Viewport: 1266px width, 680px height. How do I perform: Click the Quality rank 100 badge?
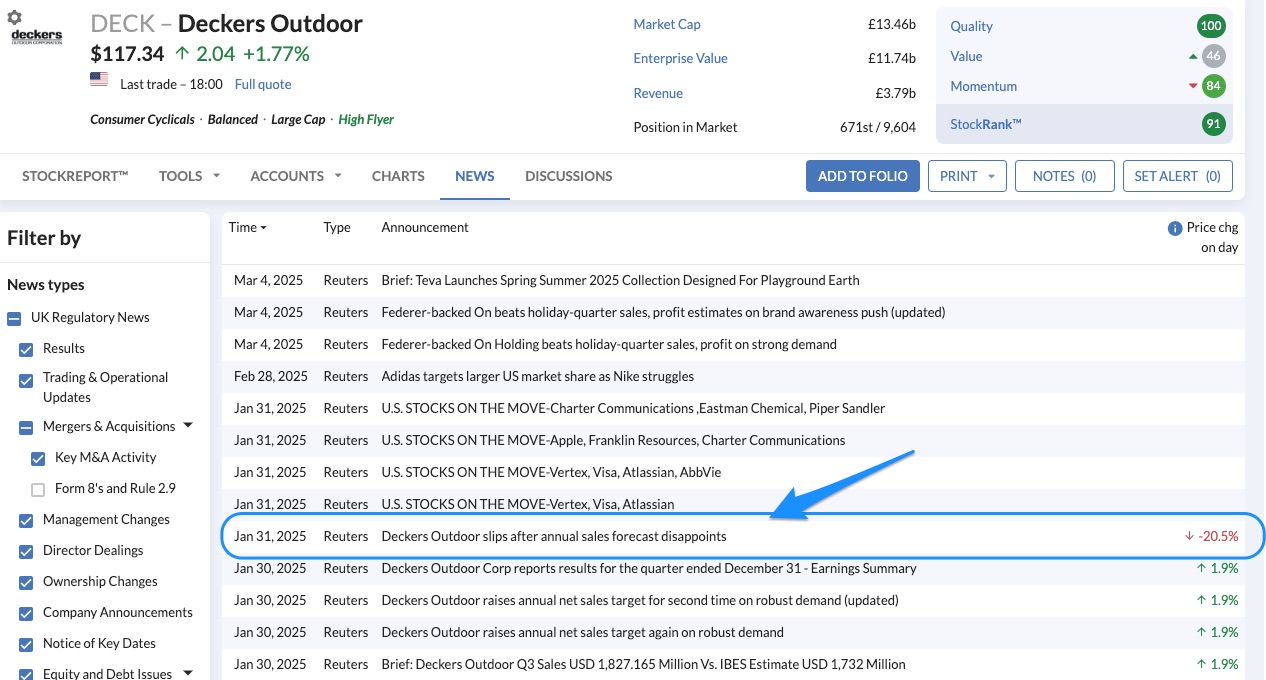1212,26
